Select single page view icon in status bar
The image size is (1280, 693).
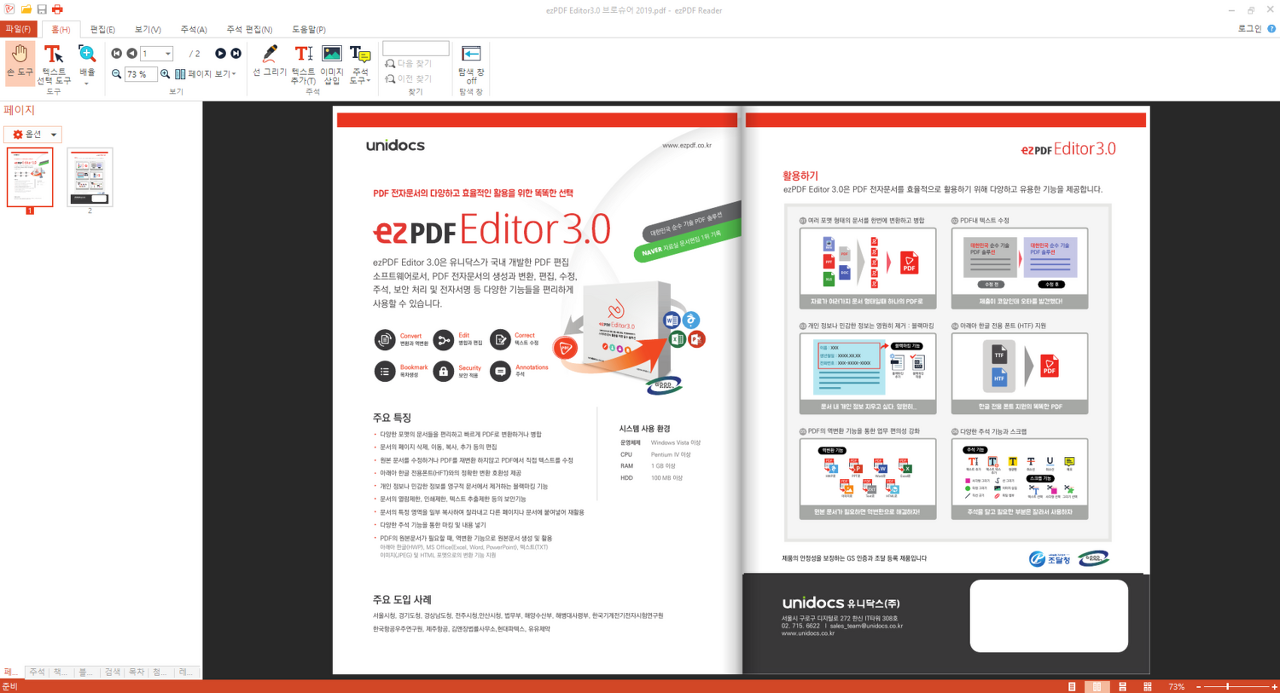click(x=1072, y=687)
